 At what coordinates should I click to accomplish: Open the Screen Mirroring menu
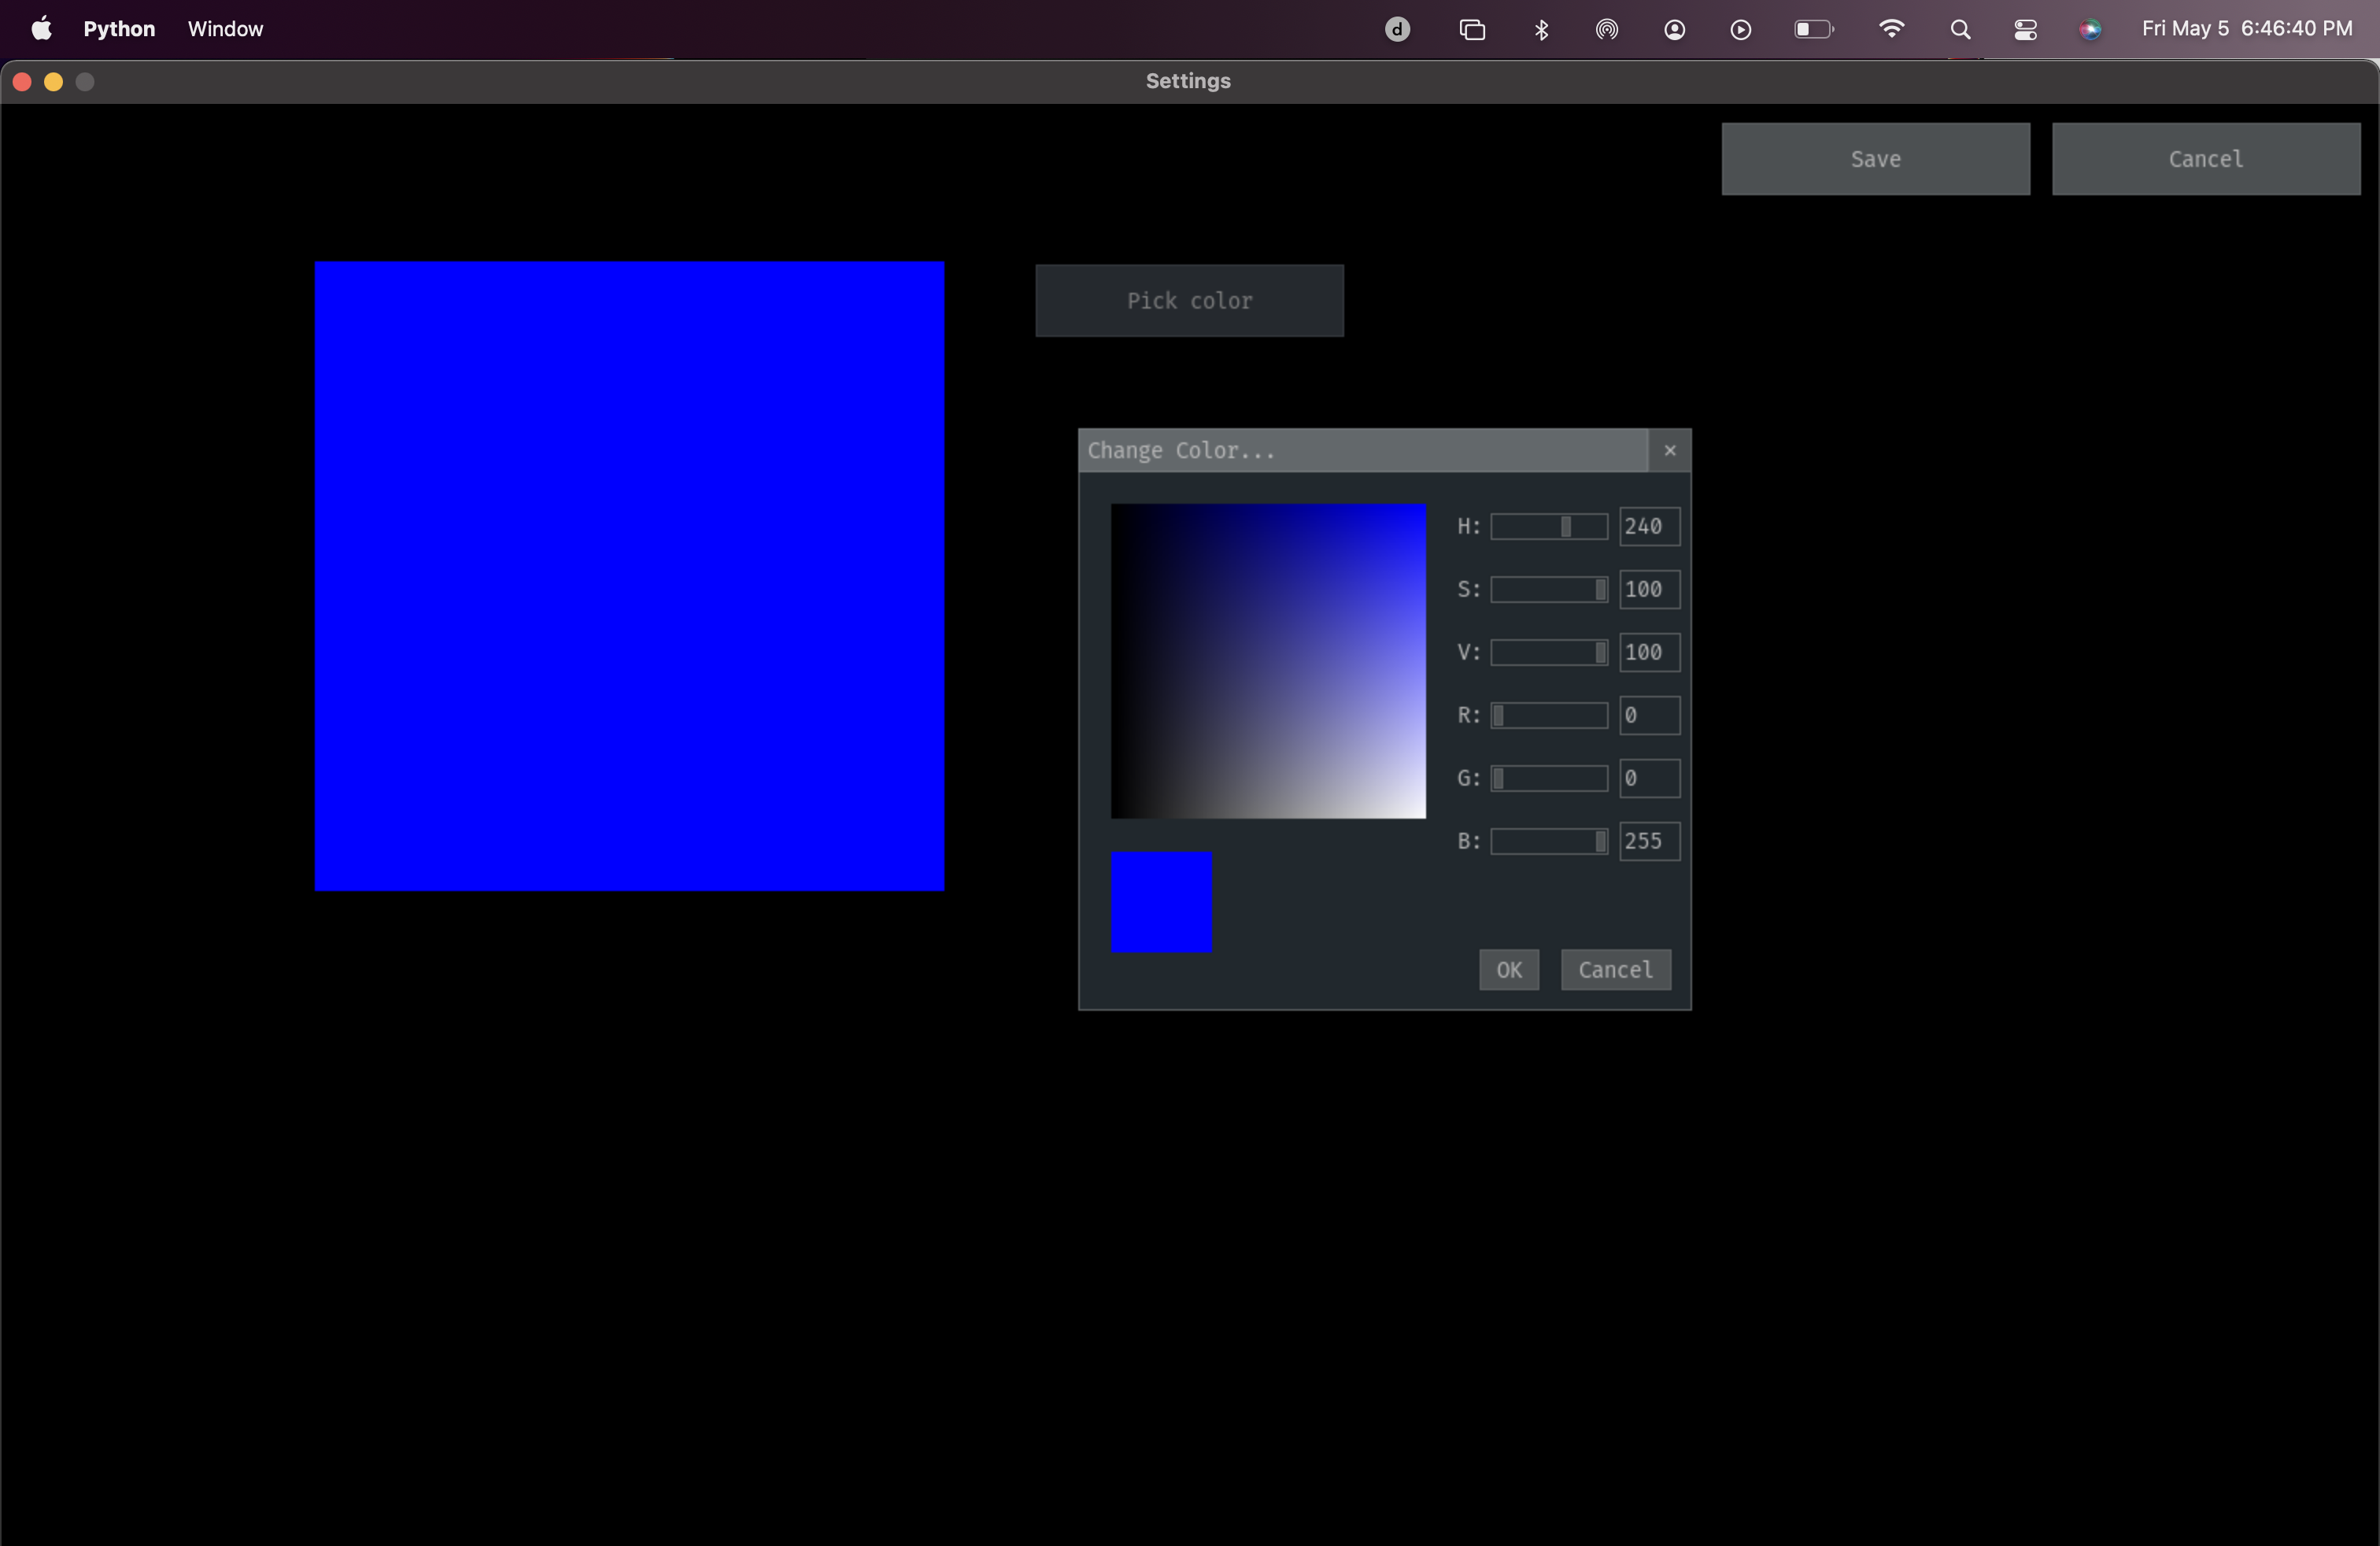(1472, 28)
